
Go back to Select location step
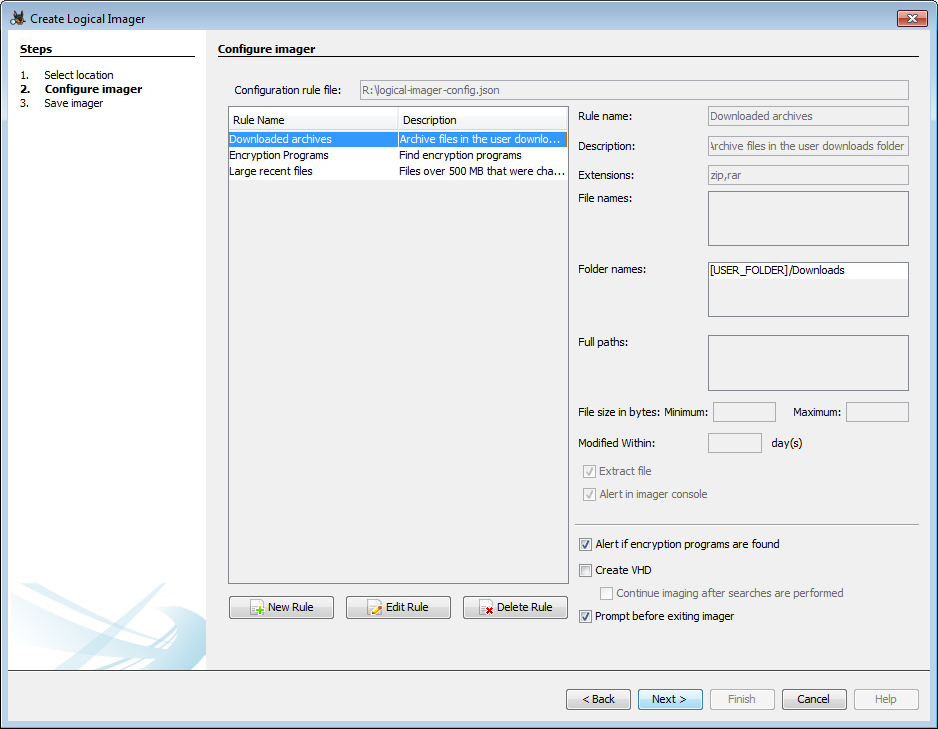[598, 699]
